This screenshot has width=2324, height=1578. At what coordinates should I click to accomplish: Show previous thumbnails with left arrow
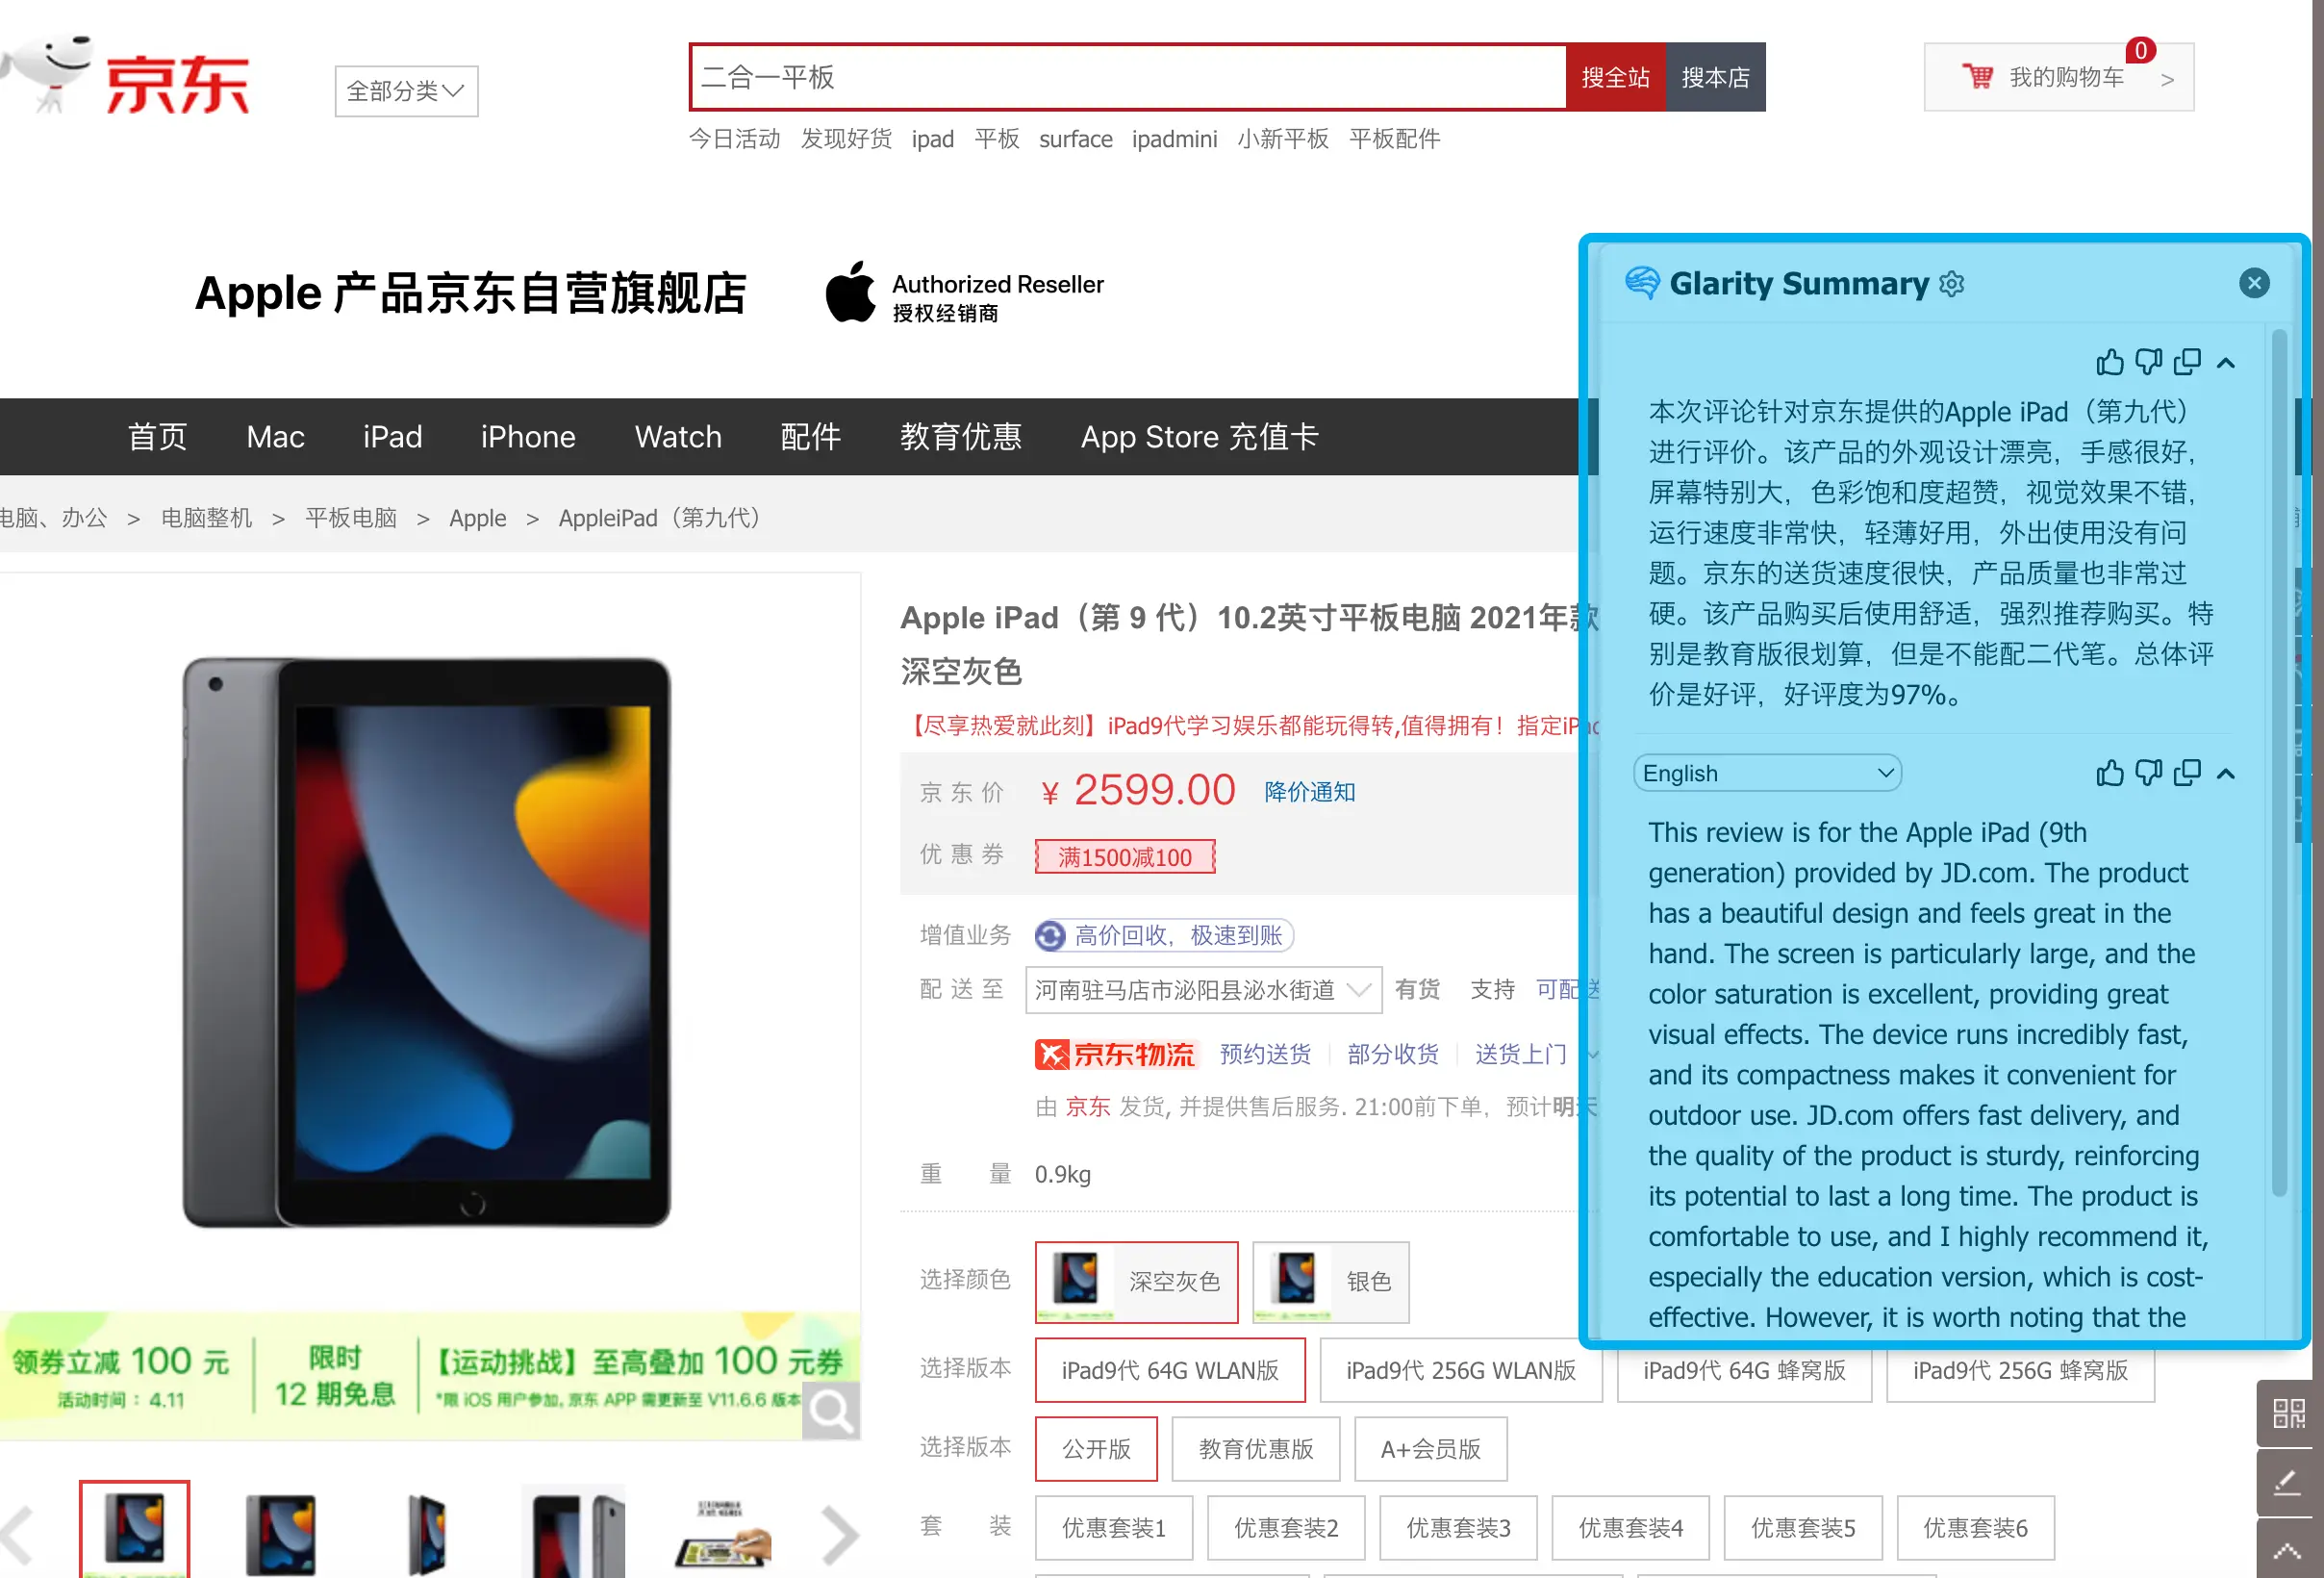[18, 1534]
